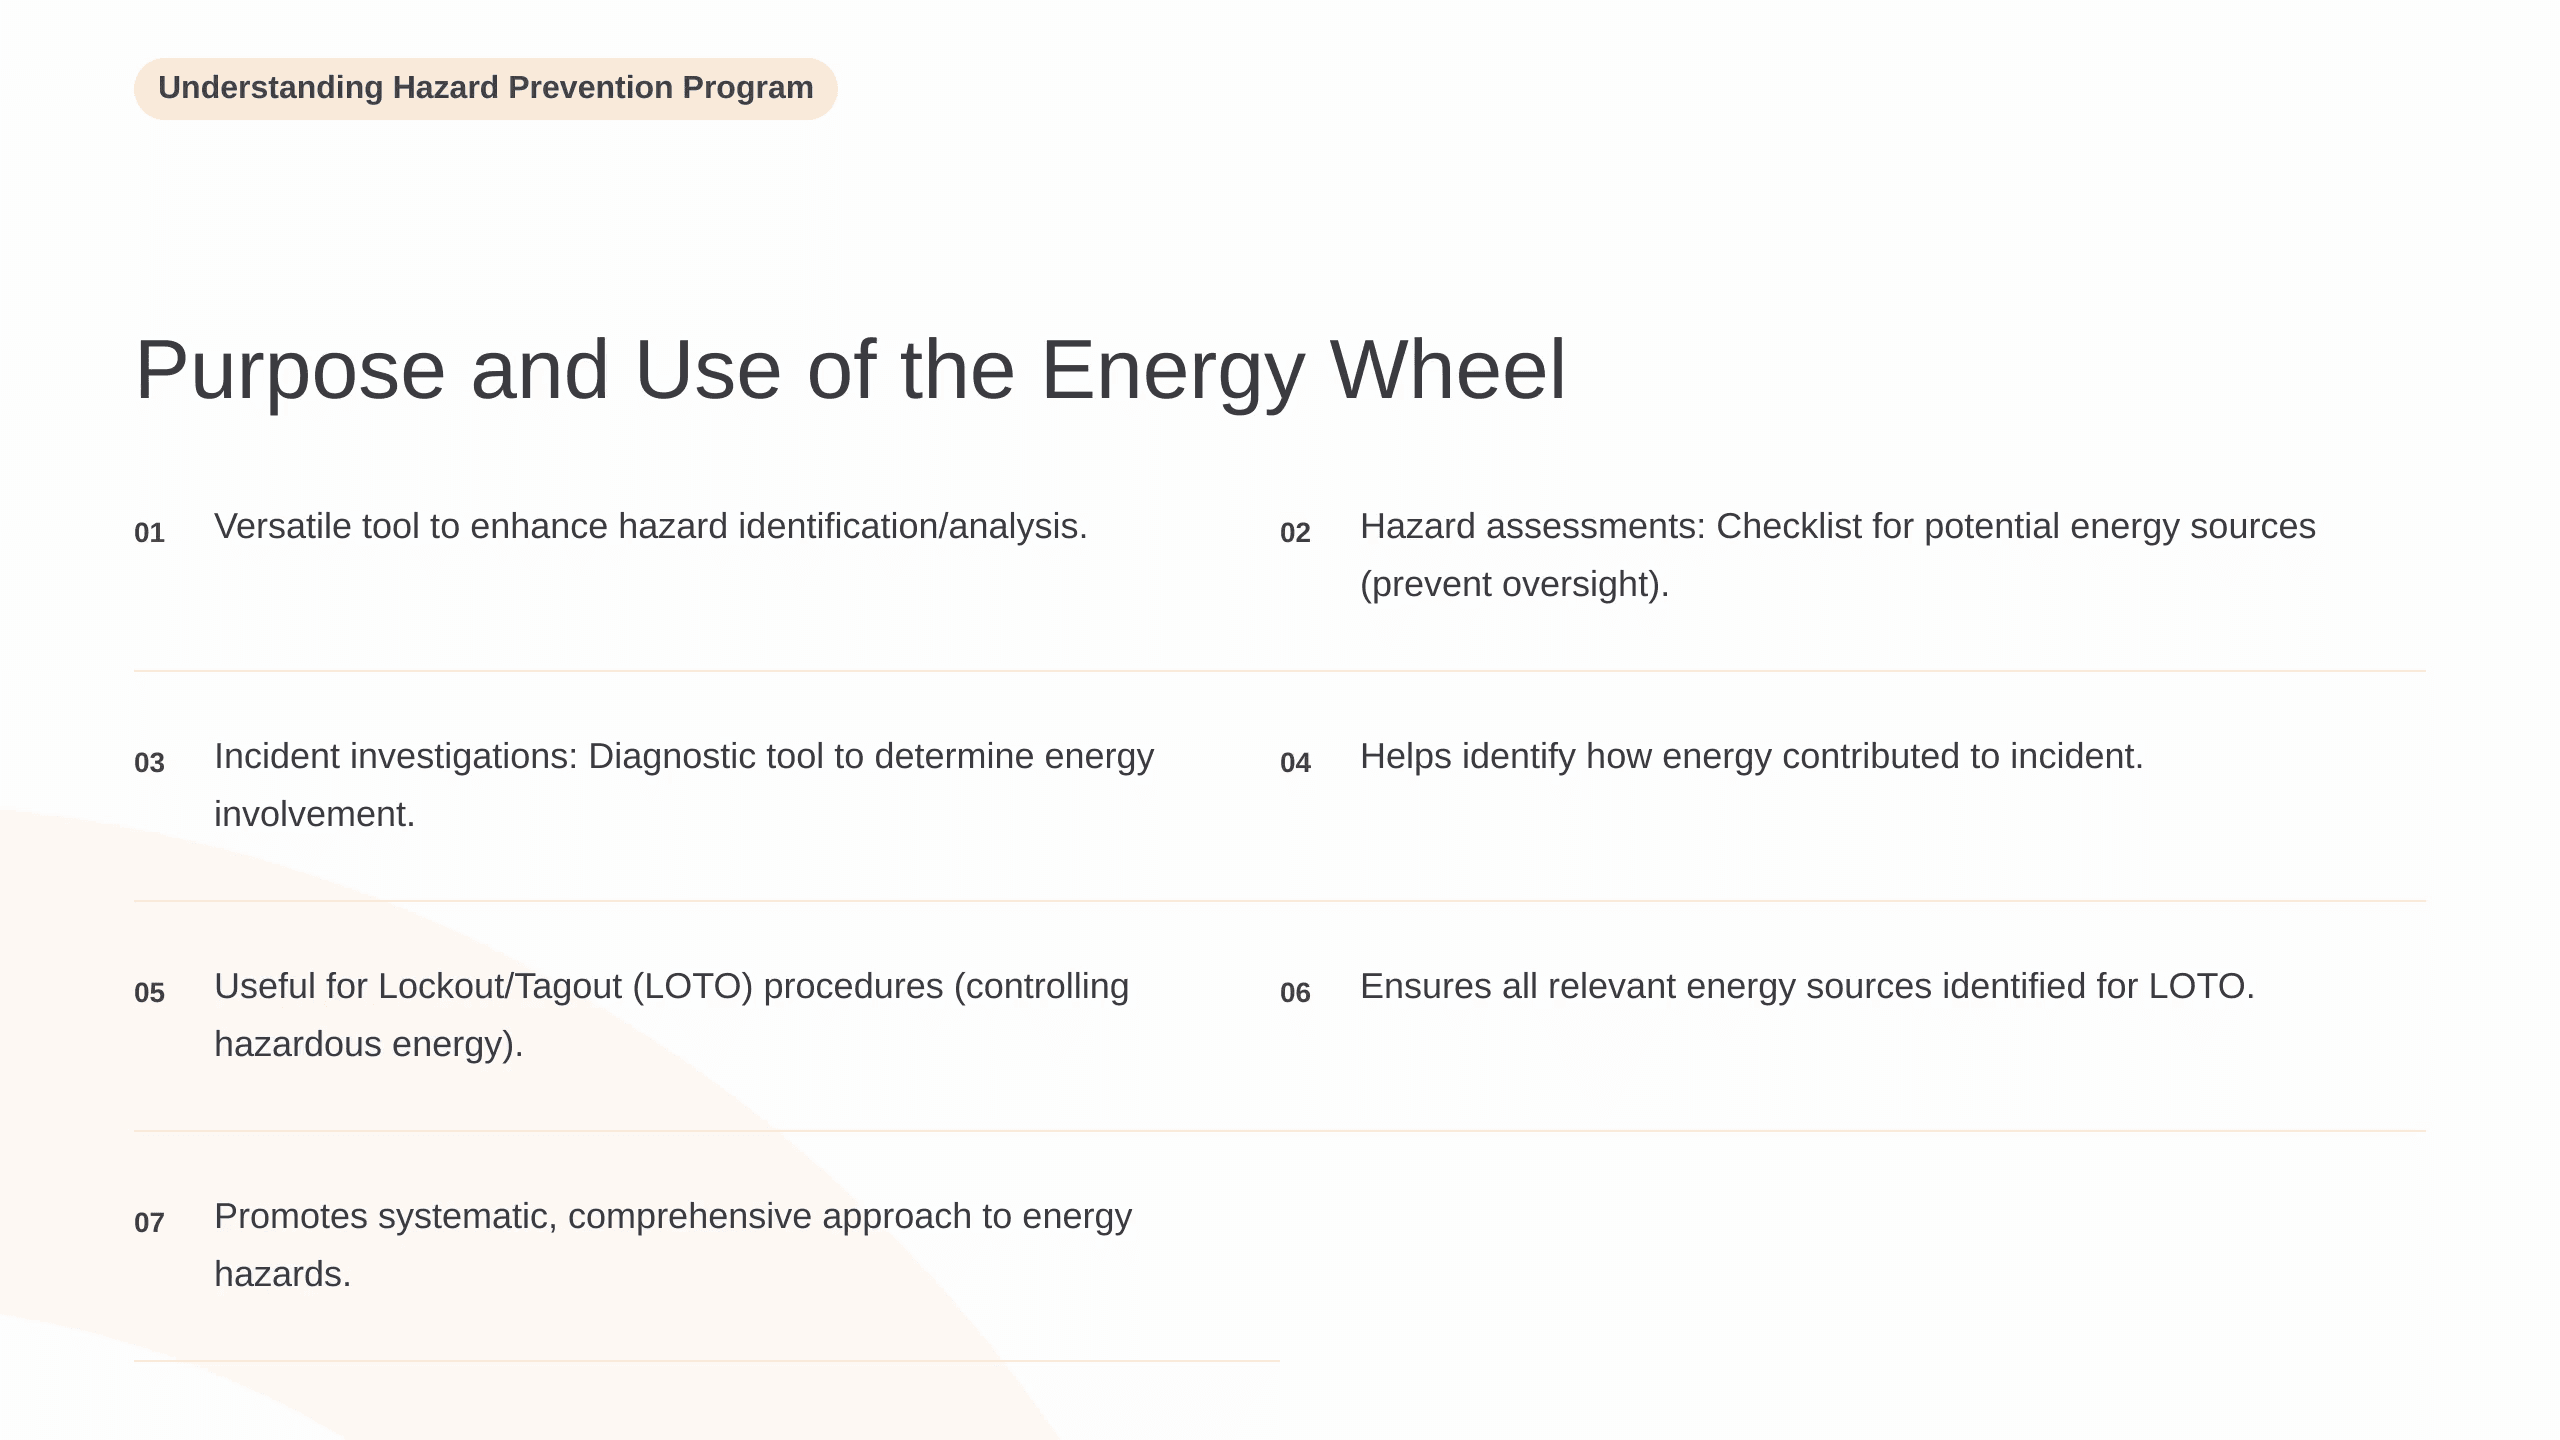
Task: Select Promotes systematic, comprehensive approach text
Action: pyautogui.click(x=673, y=1245)
